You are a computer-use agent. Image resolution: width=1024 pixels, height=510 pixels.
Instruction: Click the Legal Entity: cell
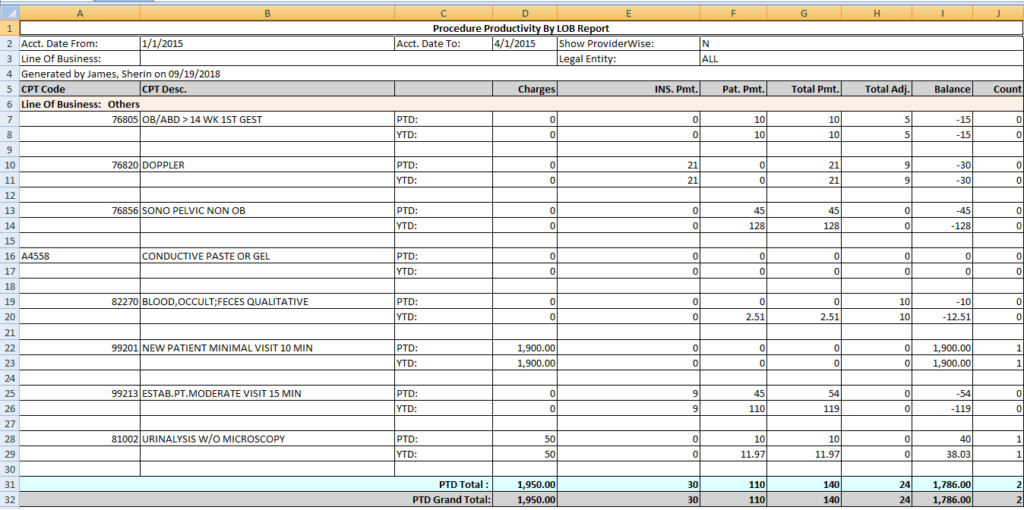point(628,59)
